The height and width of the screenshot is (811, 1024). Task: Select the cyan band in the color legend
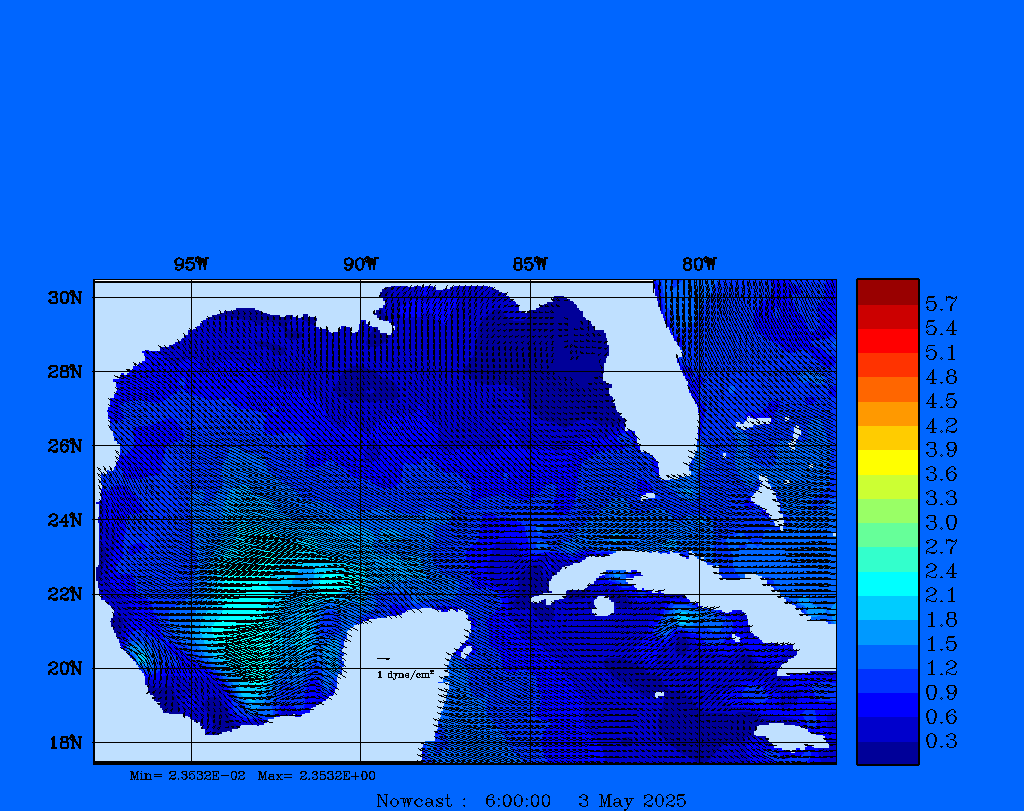tap(887, 583)
